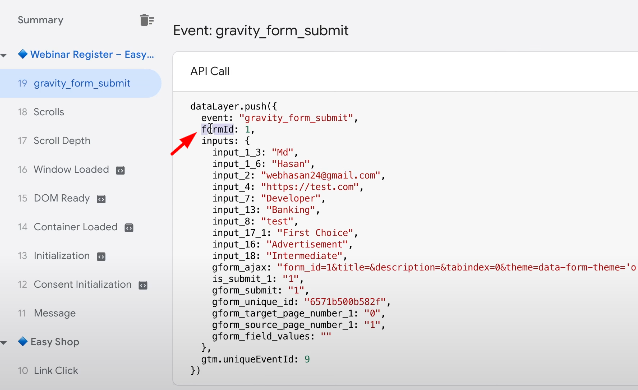Image resolution: width=638 pixels, height=390 pixels.
Task: Click the input_8 "test" line
Action: [x=255, y=221]
